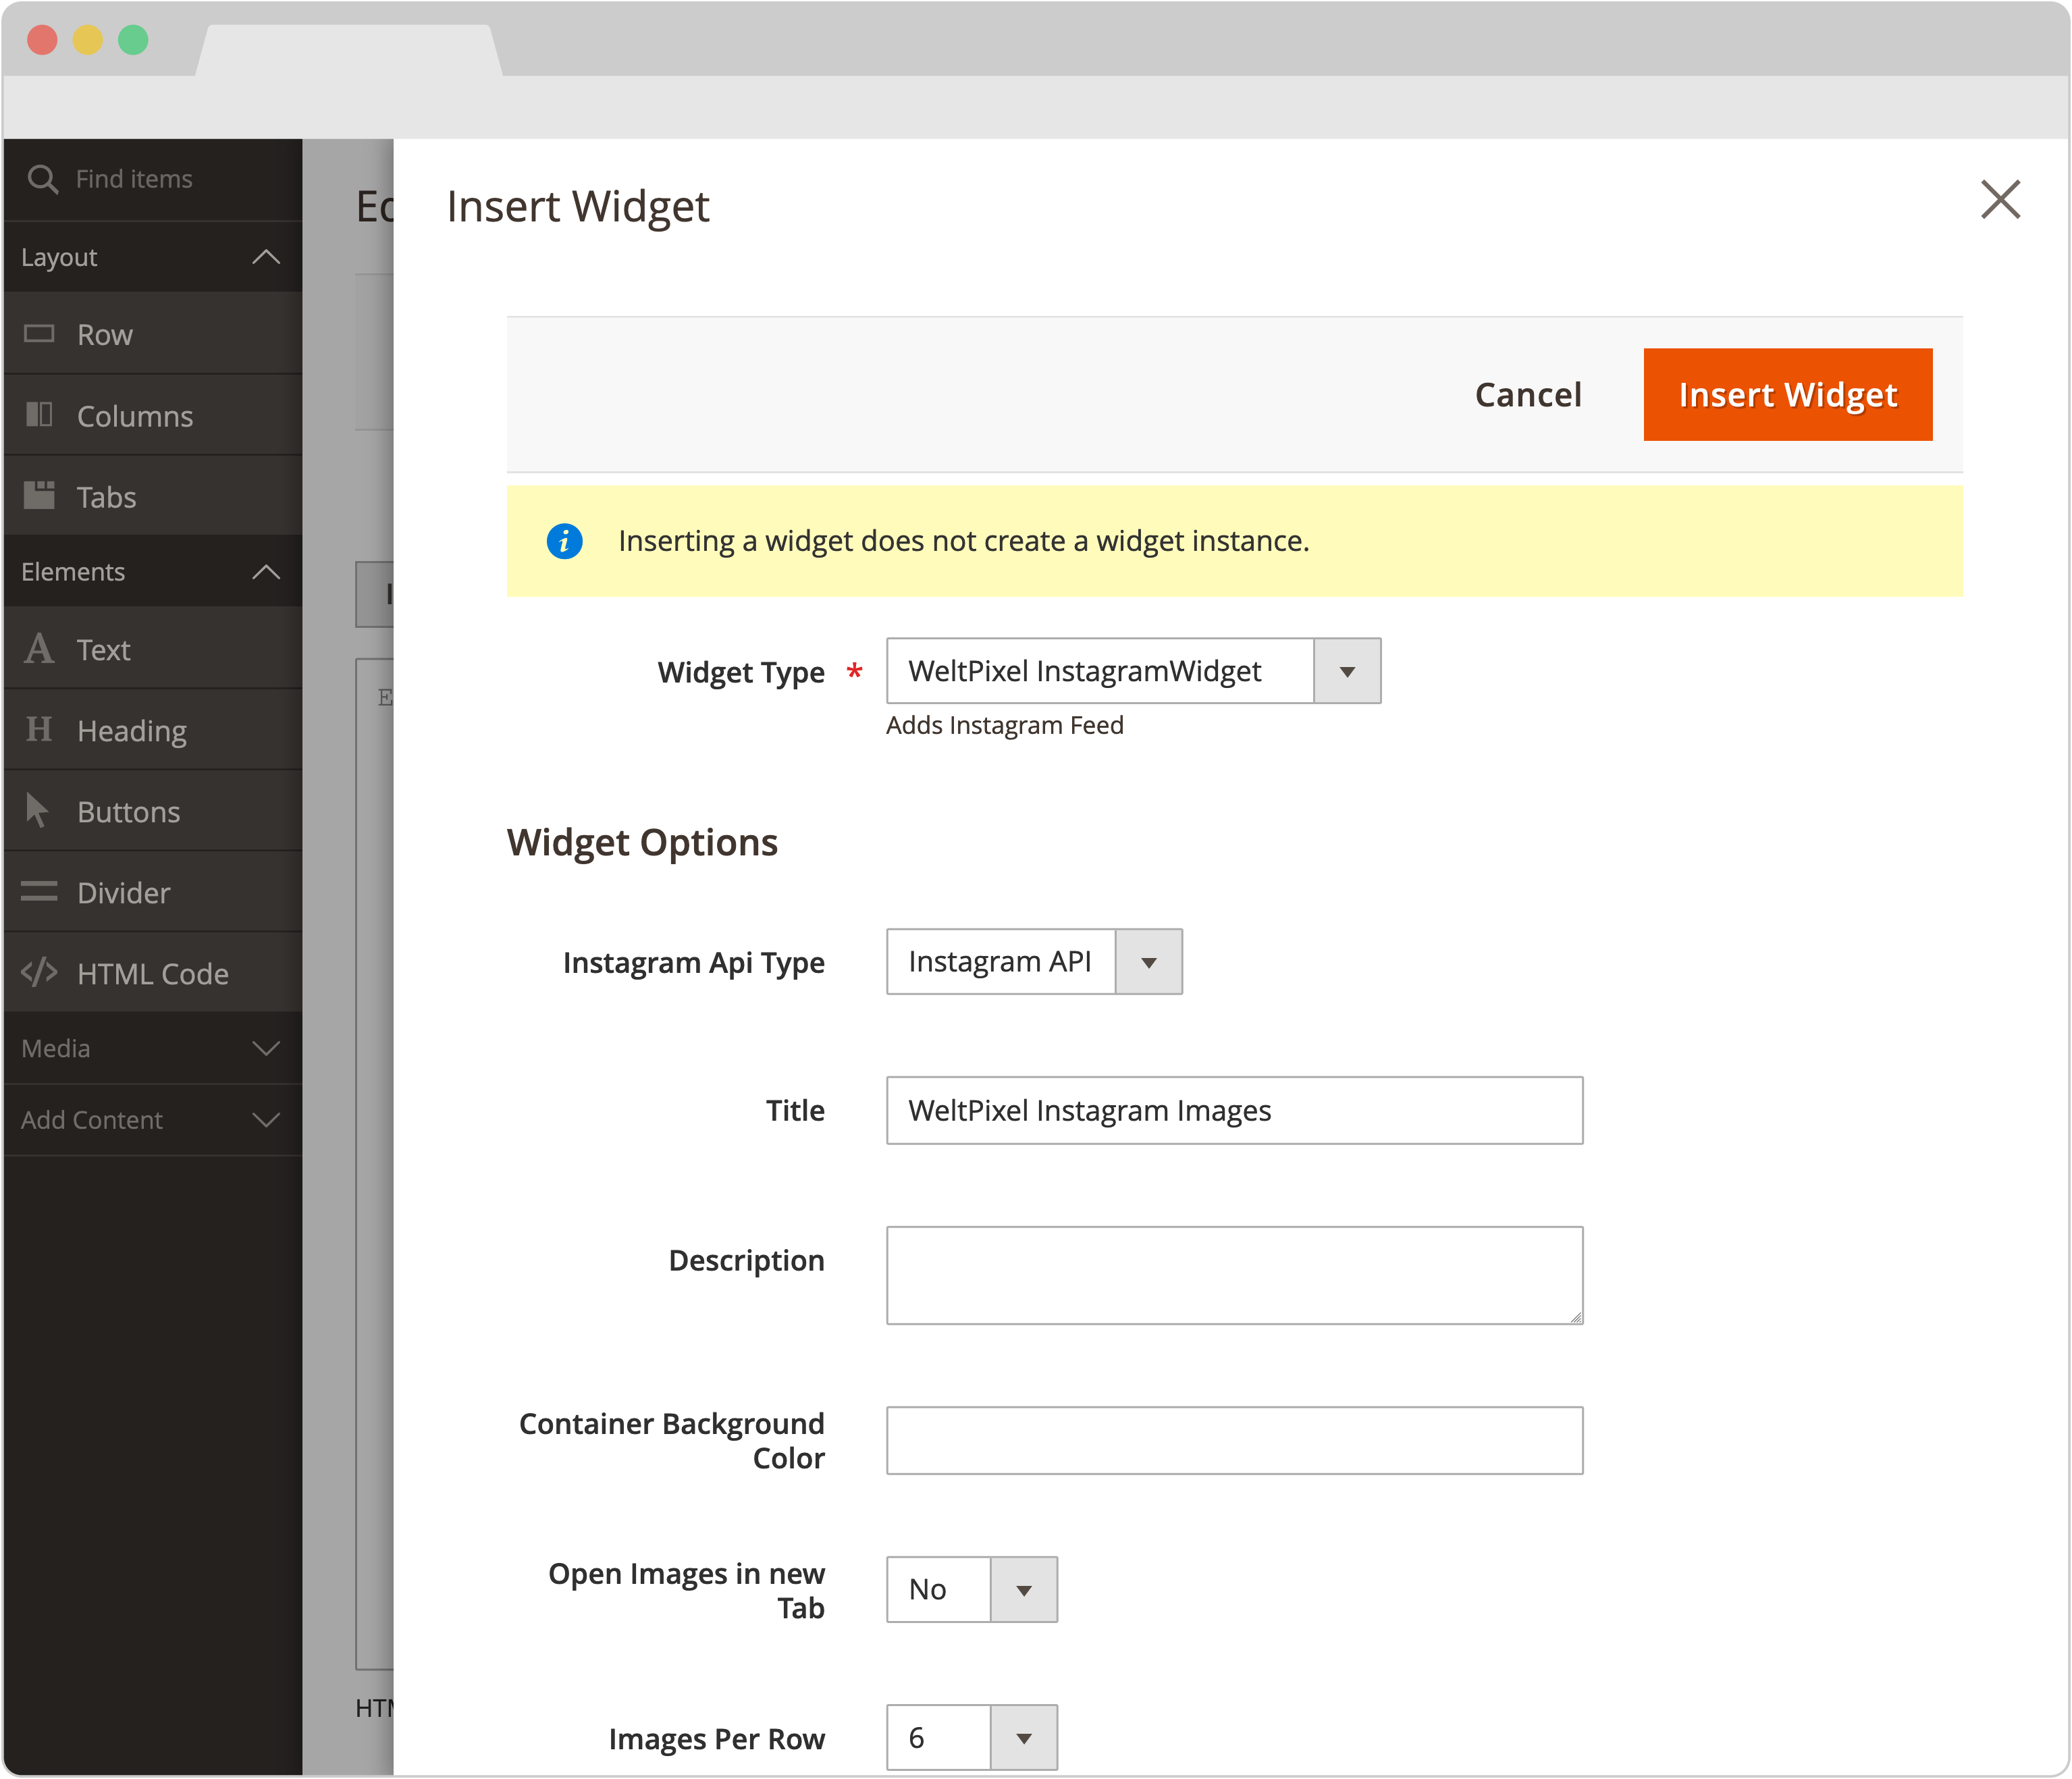Select the Divider element icon
Image resolution: width=2072 pixels, height=1779 pixels.
pos(39,892)
